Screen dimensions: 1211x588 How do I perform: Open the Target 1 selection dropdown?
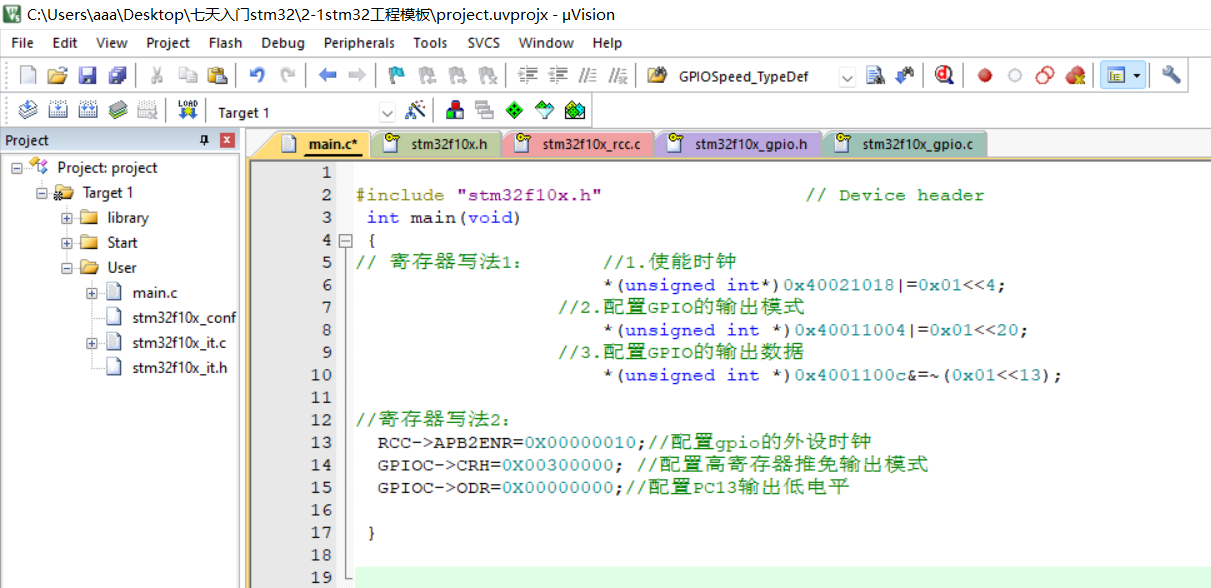387,111
